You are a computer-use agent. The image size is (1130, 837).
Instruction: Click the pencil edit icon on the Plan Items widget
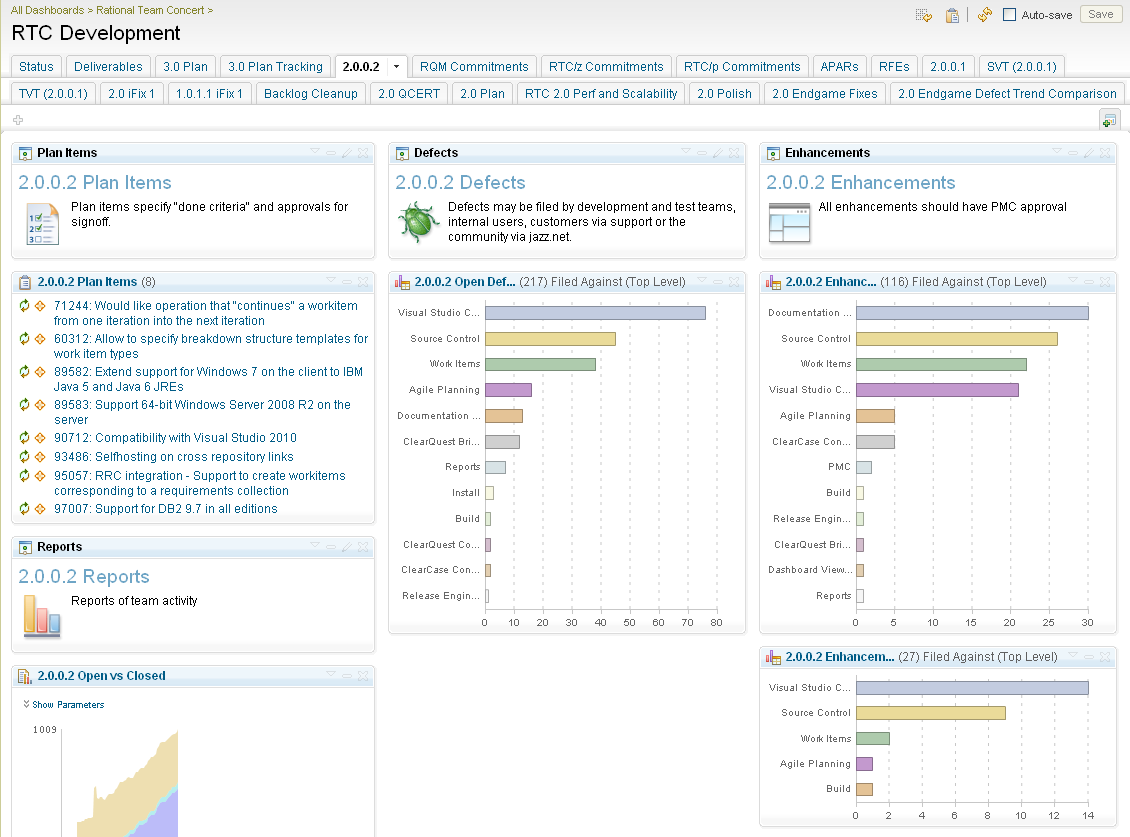pos(347,153)
